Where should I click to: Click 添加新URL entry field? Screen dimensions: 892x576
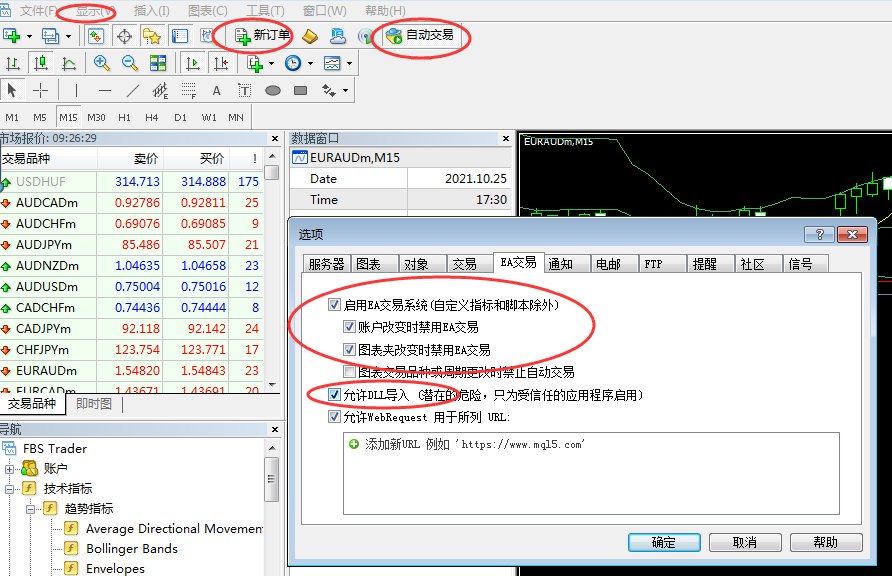click(x=591, y=444)
